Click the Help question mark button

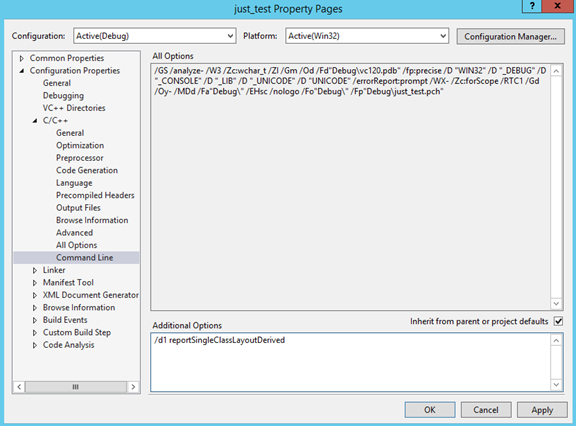[532, 7]
